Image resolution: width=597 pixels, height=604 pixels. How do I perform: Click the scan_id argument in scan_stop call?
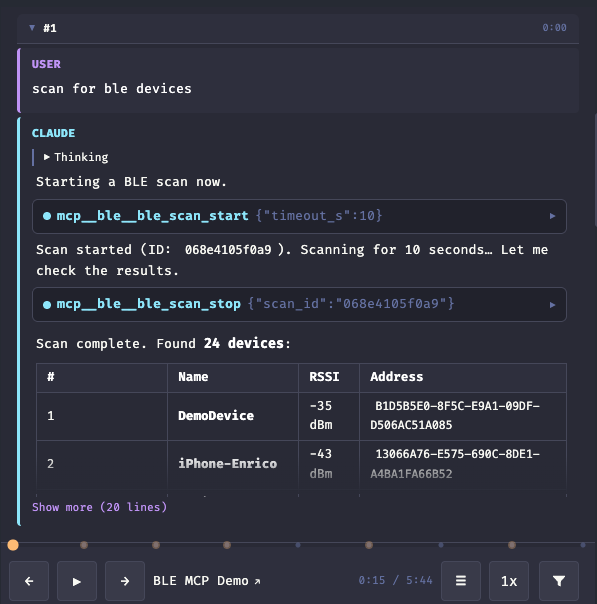[351, 304]
